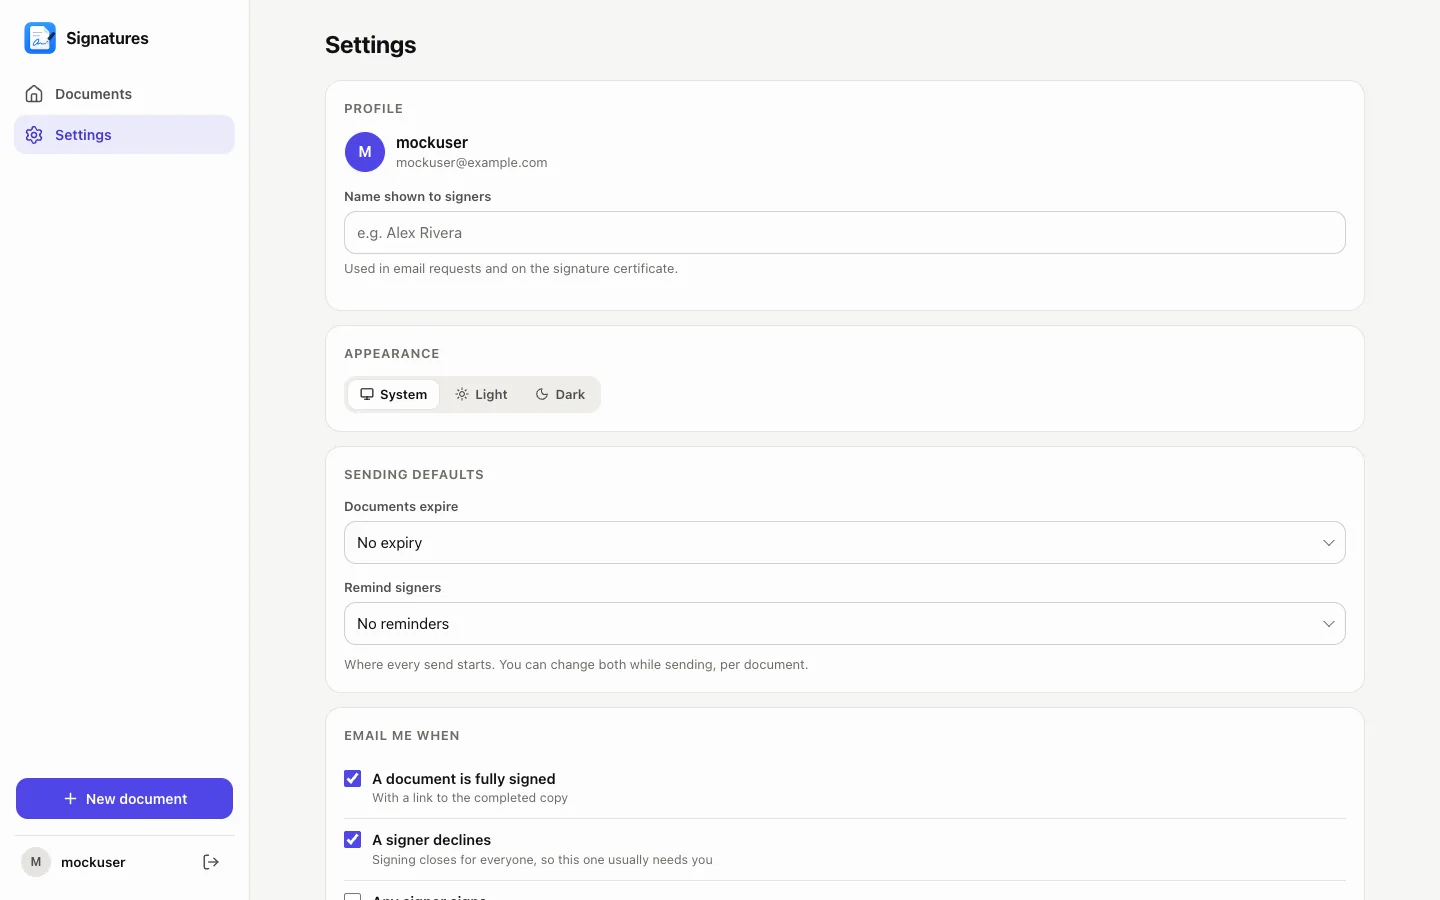Click the moon icon on Dark option
1440x900 pixels.
(542, 394)
